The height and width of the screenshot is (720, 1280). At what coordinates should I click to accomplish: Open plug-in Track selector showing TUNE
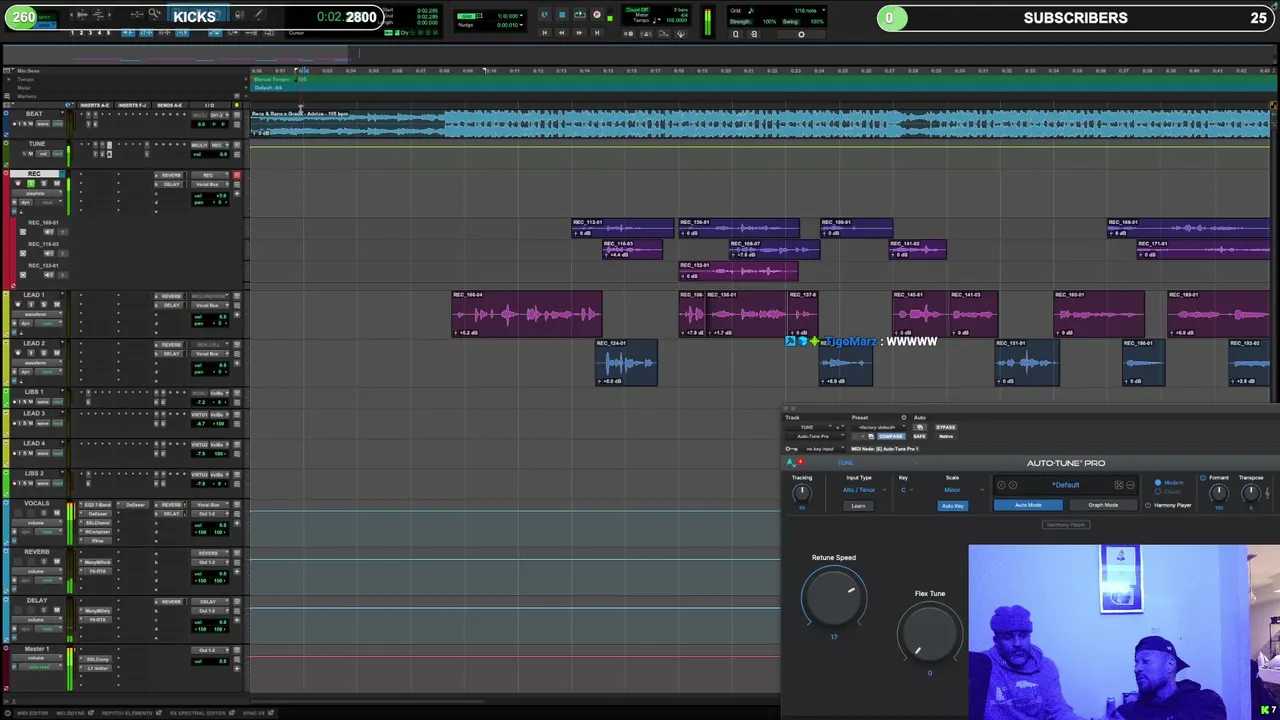pos(810,427)
